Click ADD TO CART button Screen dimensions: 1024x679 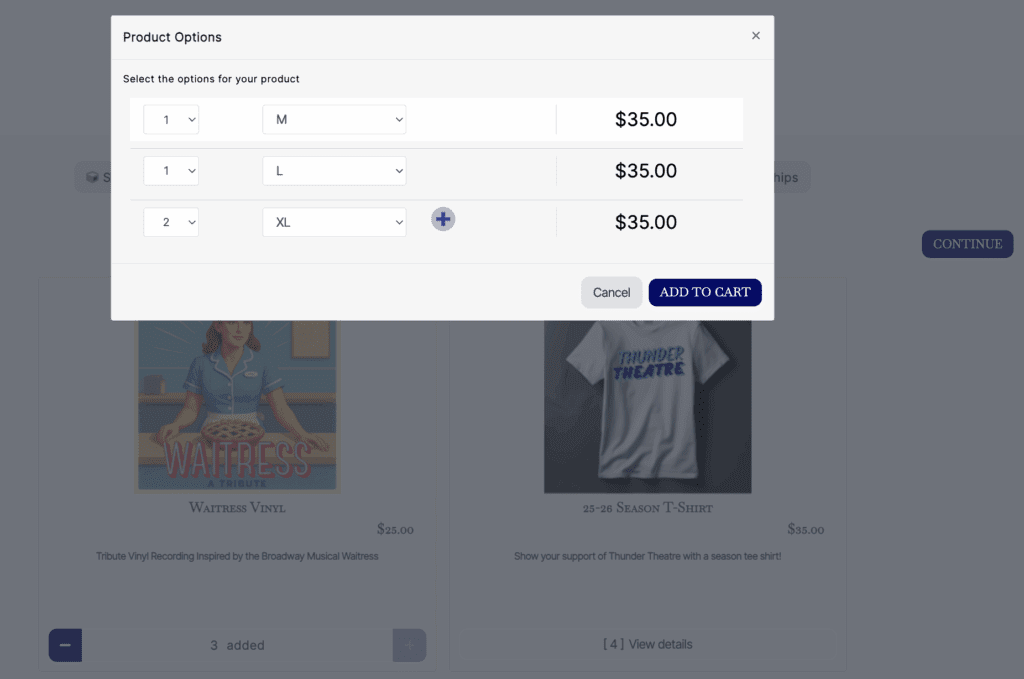pyautogui.click(x=705, y=292)
